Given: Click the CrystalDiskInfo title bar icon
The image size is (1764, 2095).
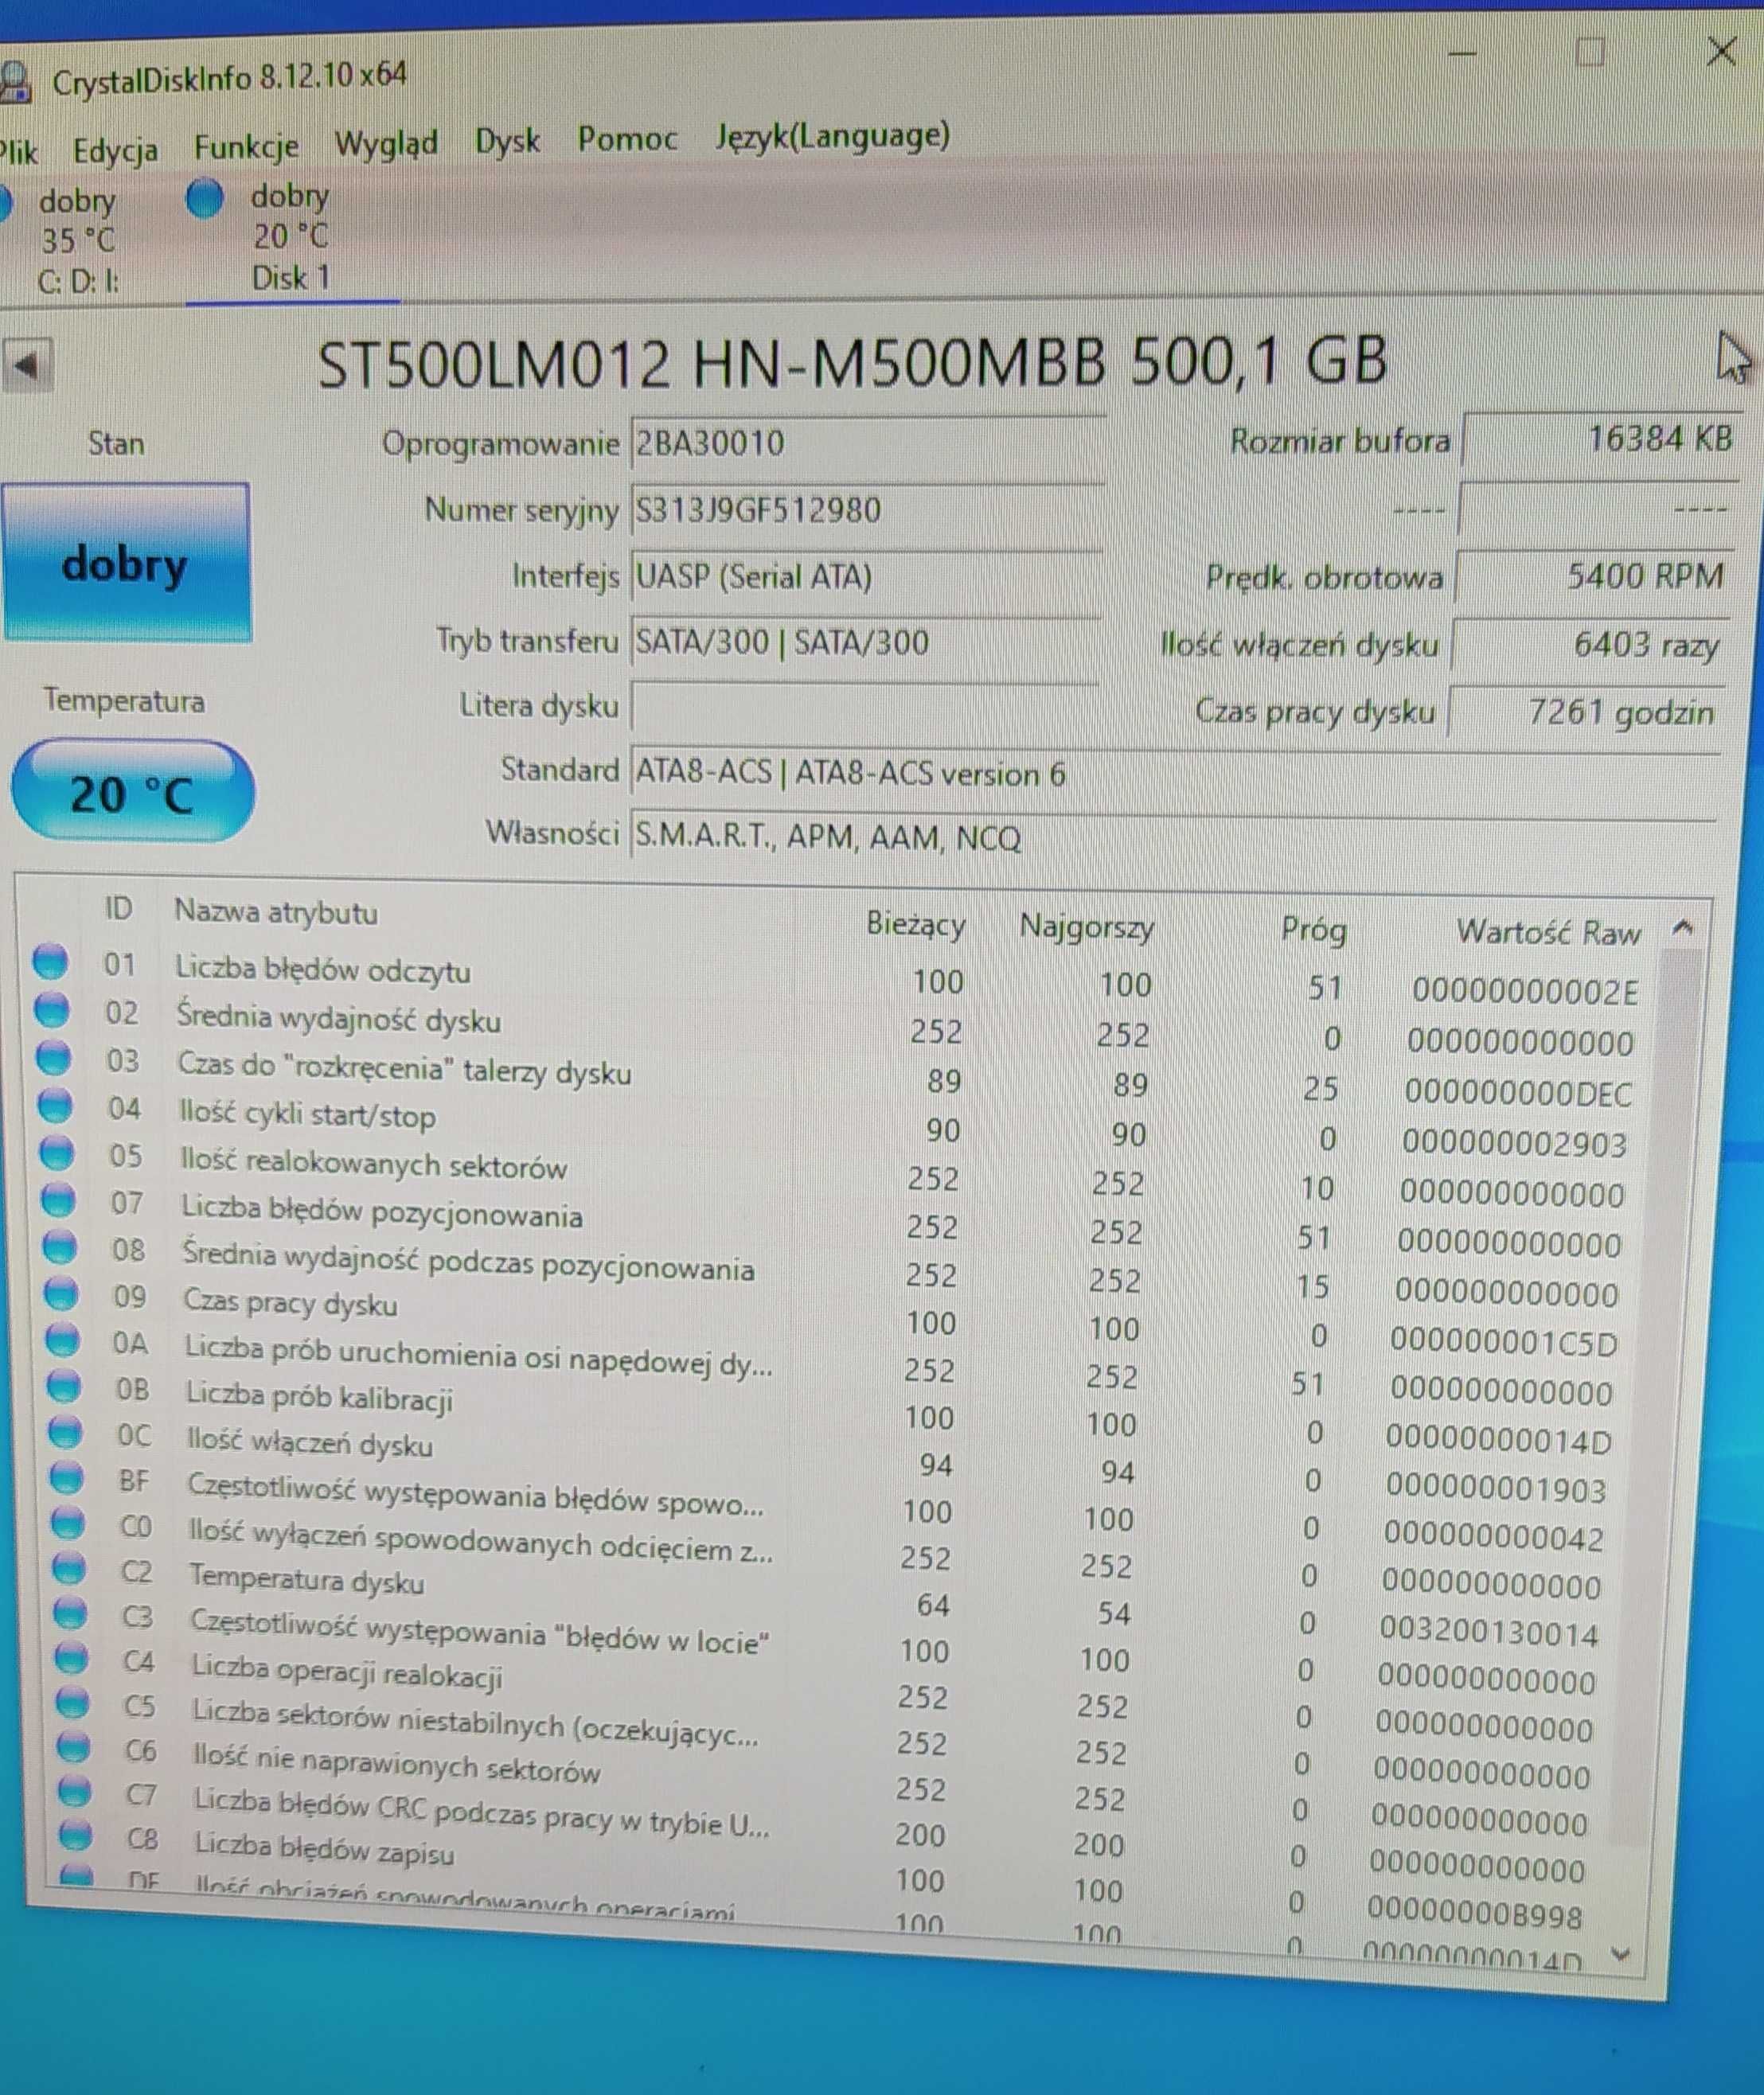Looking at the screenshot, I should pyautogui.click(x=14, y=82).
